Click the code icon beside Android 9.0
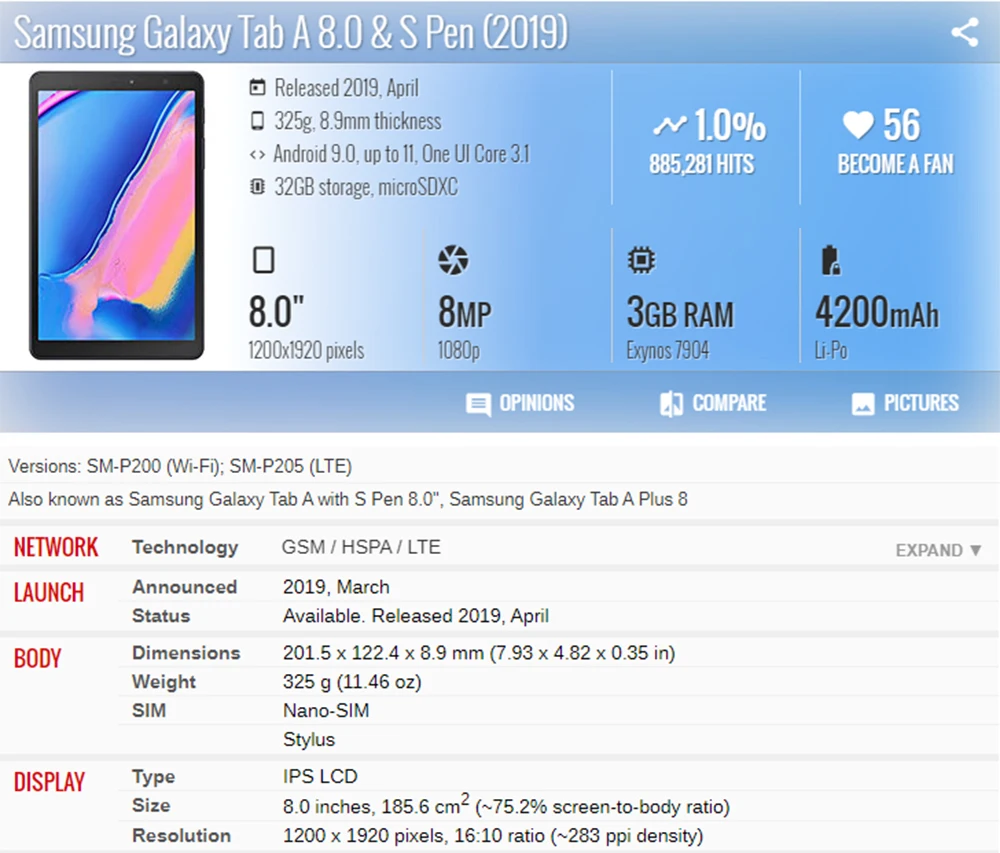The width and height of the screenshot is (1000, 853). tap(257, 154)
